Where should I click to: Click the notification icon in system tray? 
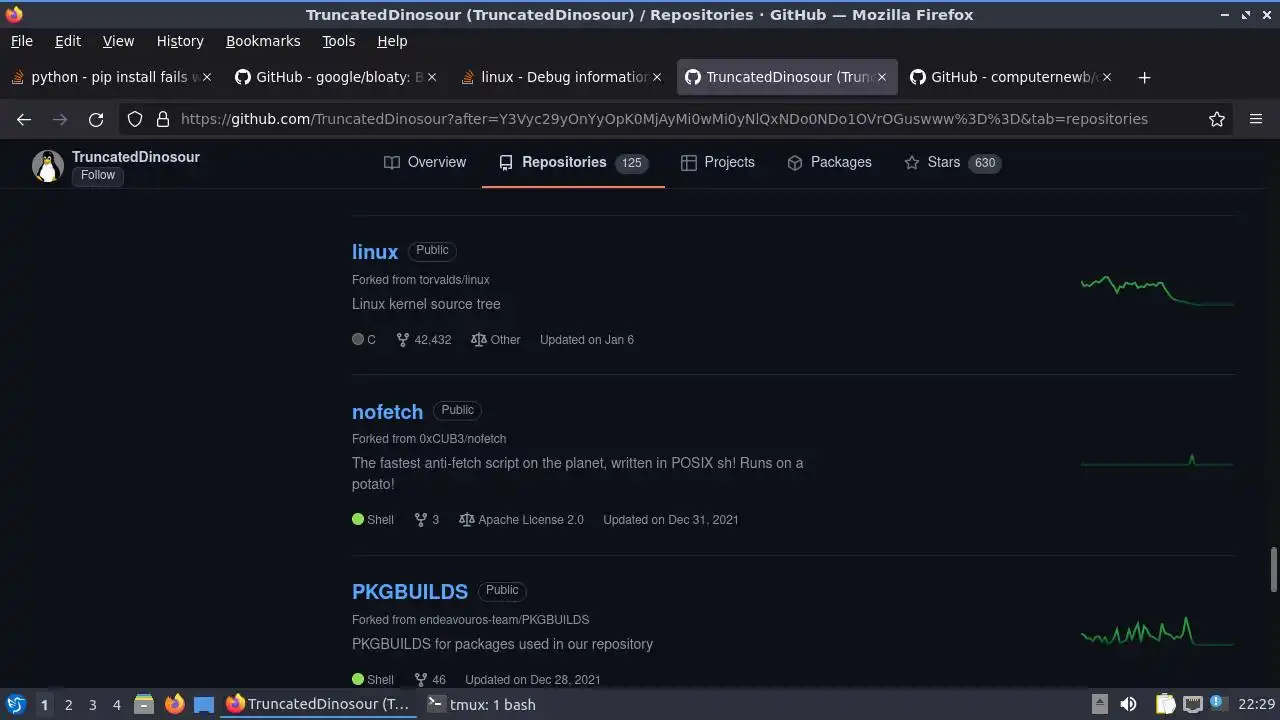[x=1218, y=704]
